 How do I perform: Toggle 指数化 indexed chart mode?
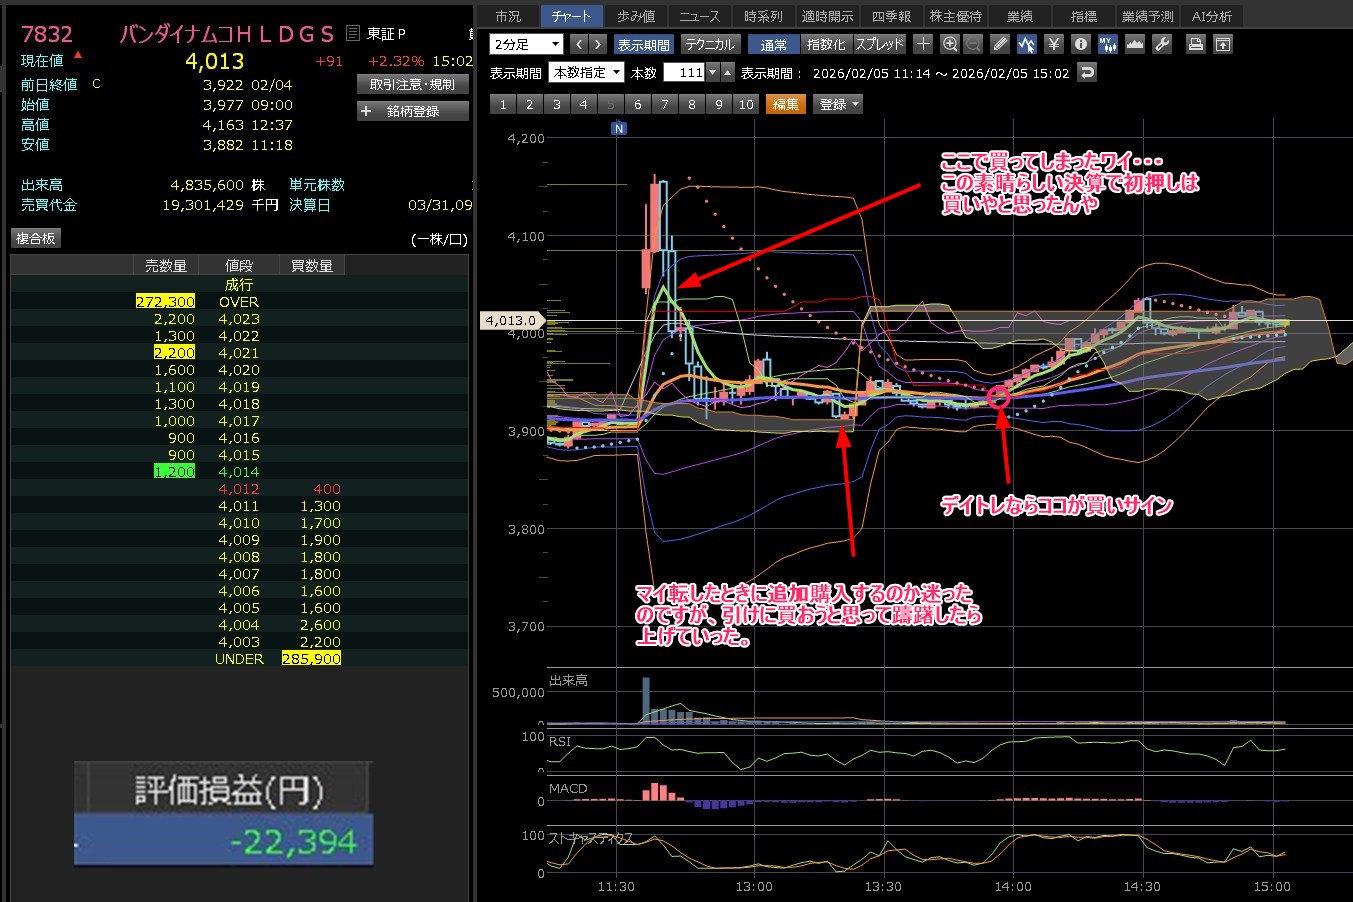[826, 44]
